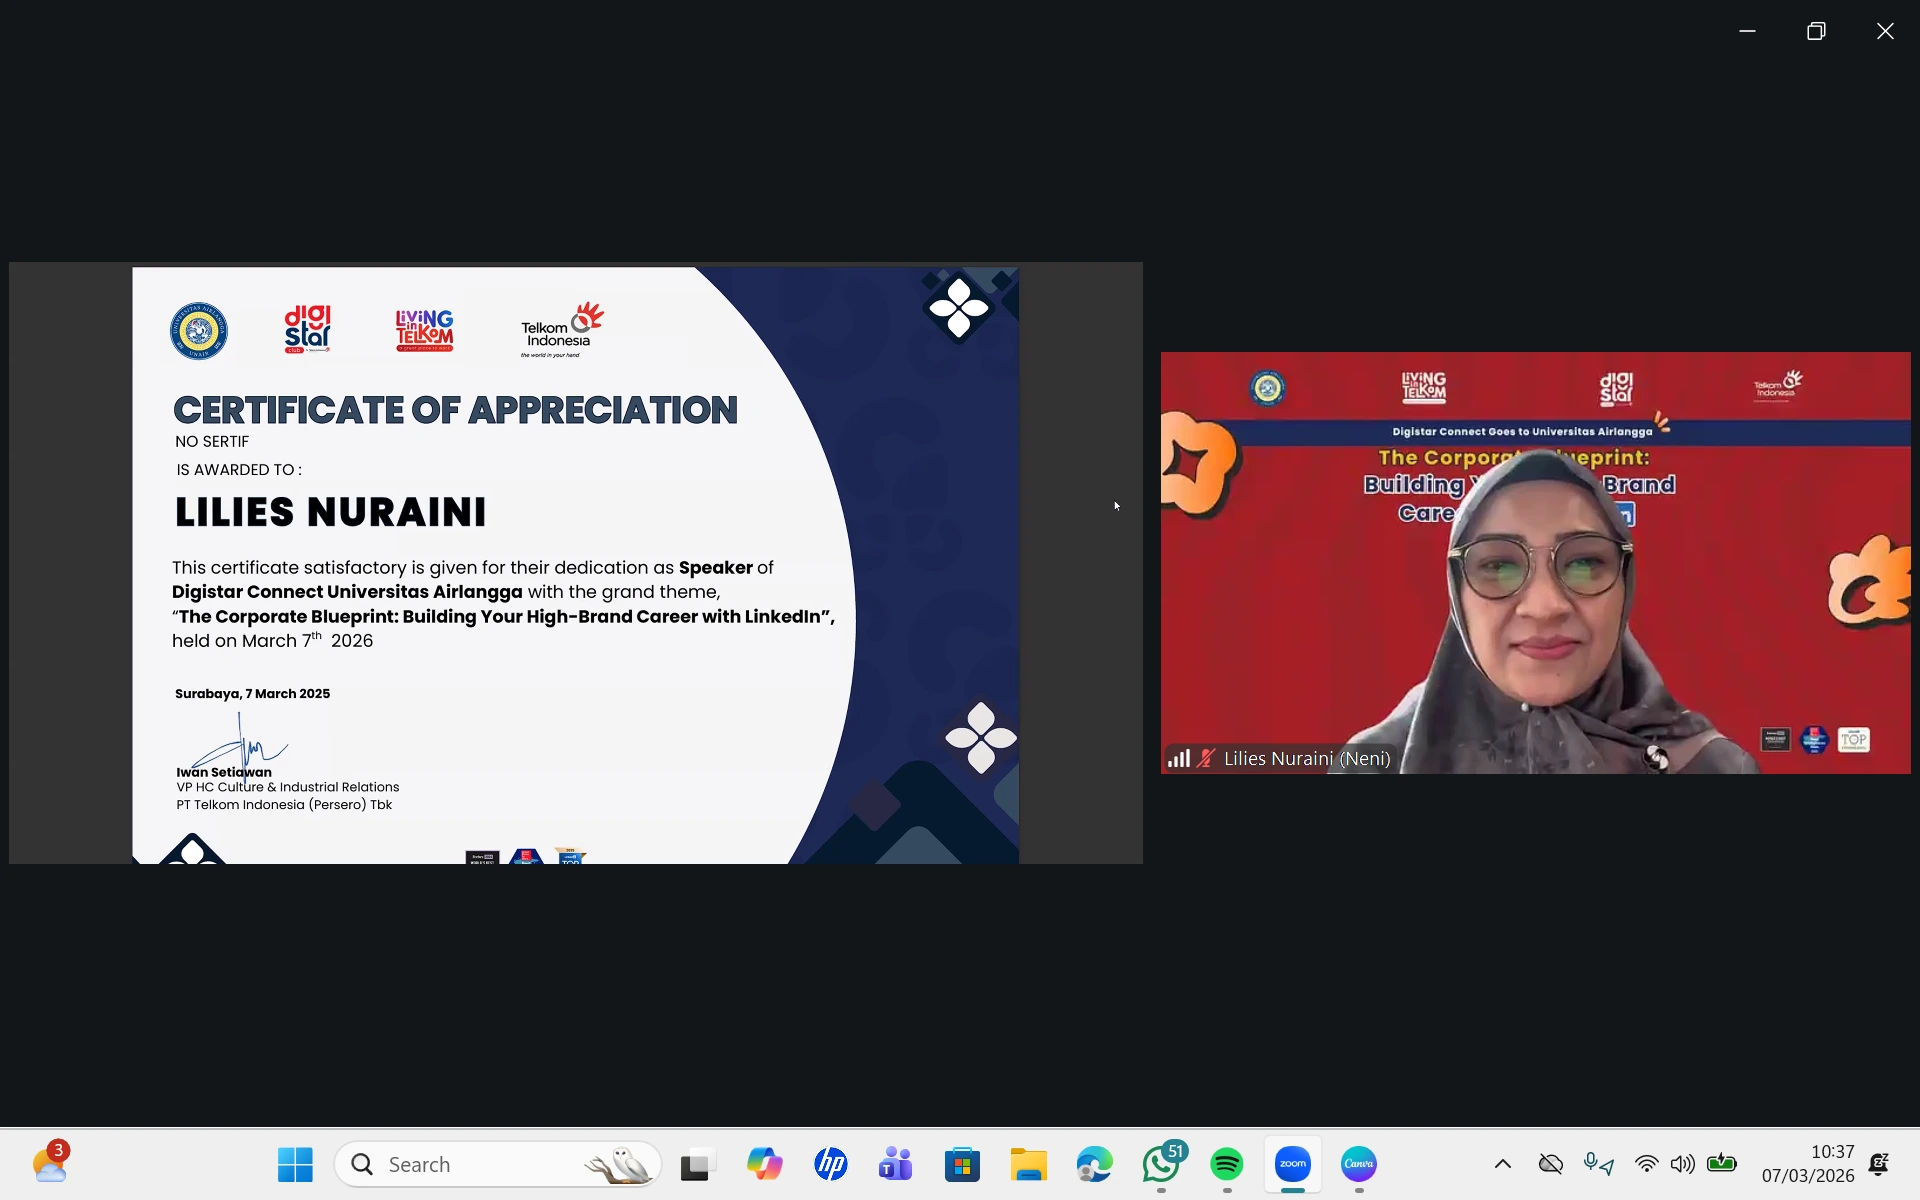Select Lilies Nuraini's video tile
This screenshot has width=1920, height=1200.
point(1535,563)
